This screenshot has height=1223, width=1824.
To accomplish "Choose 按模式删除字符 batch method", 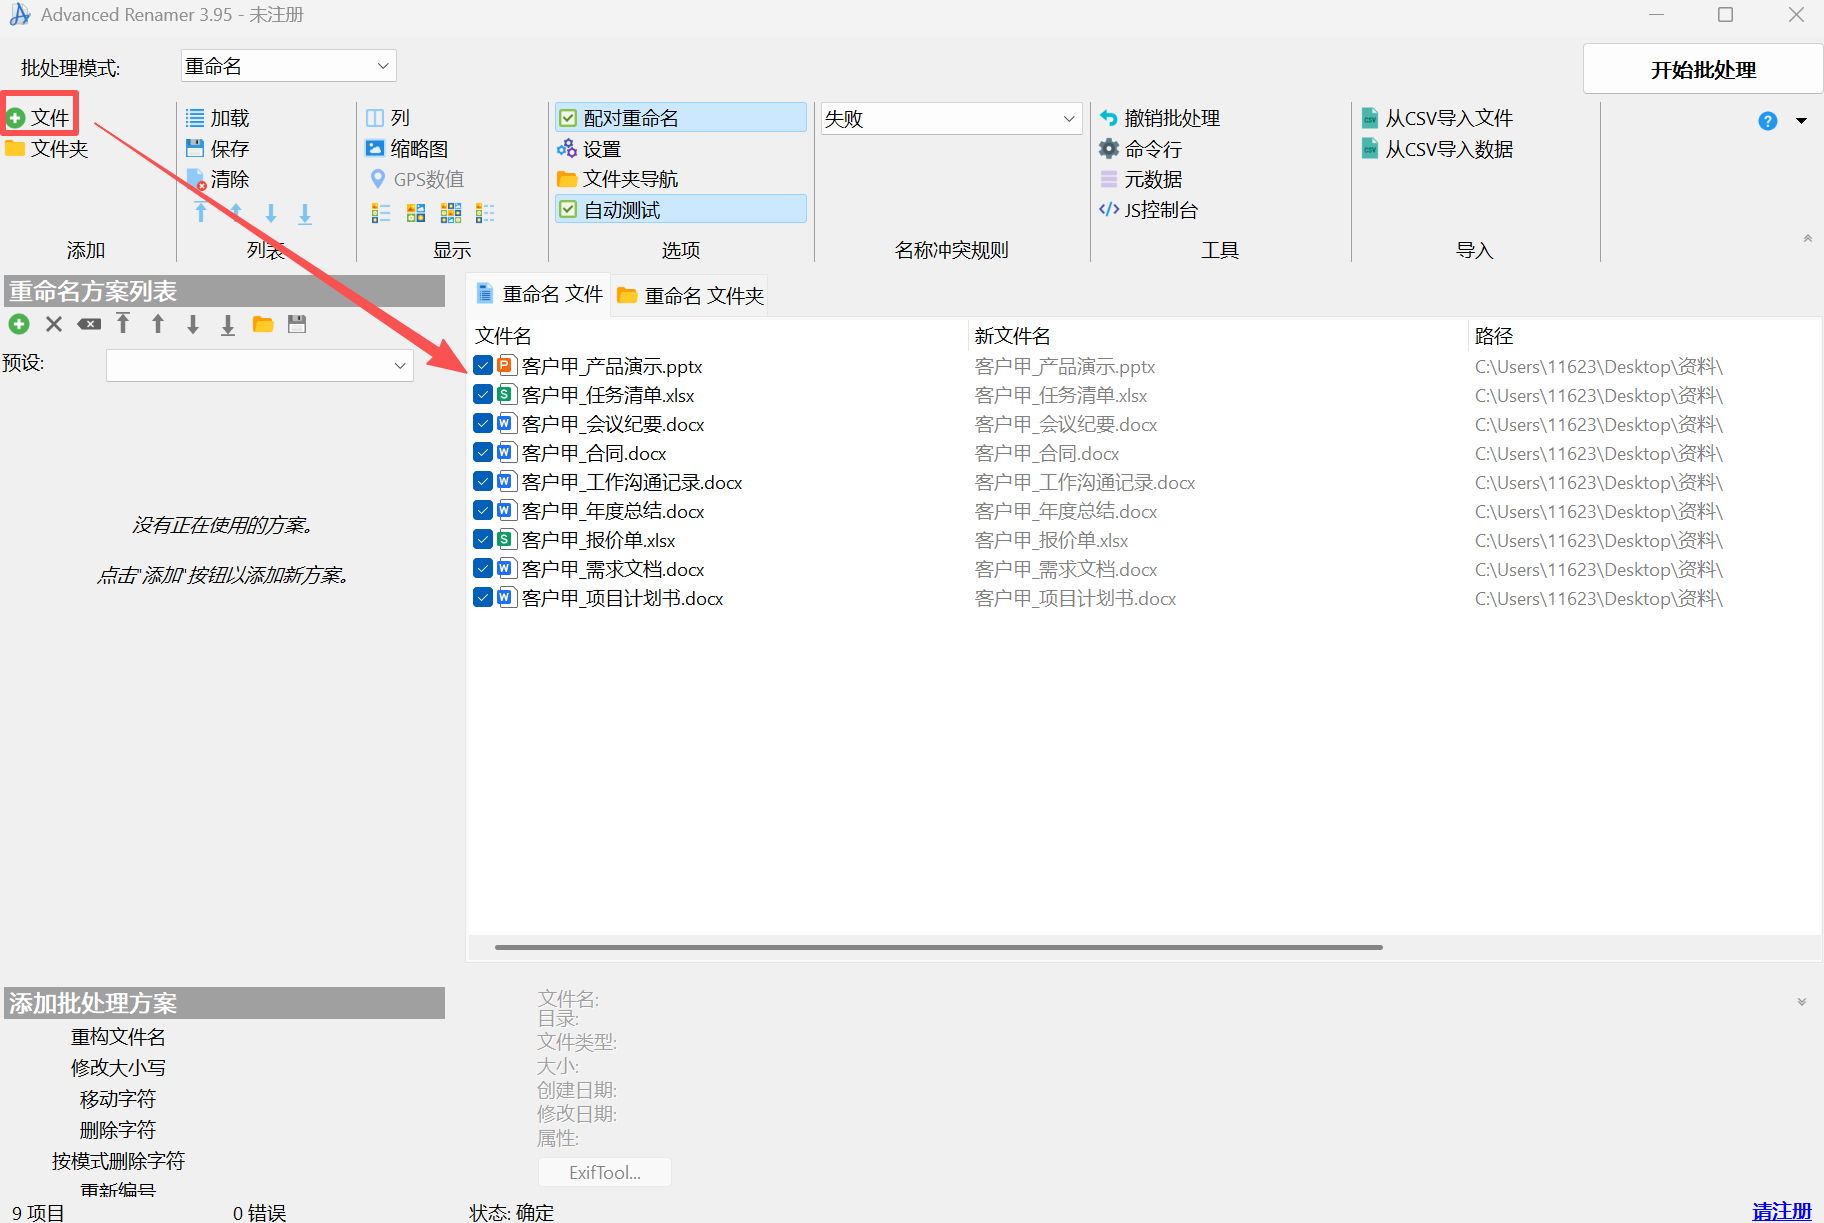I will point(118,1161).
